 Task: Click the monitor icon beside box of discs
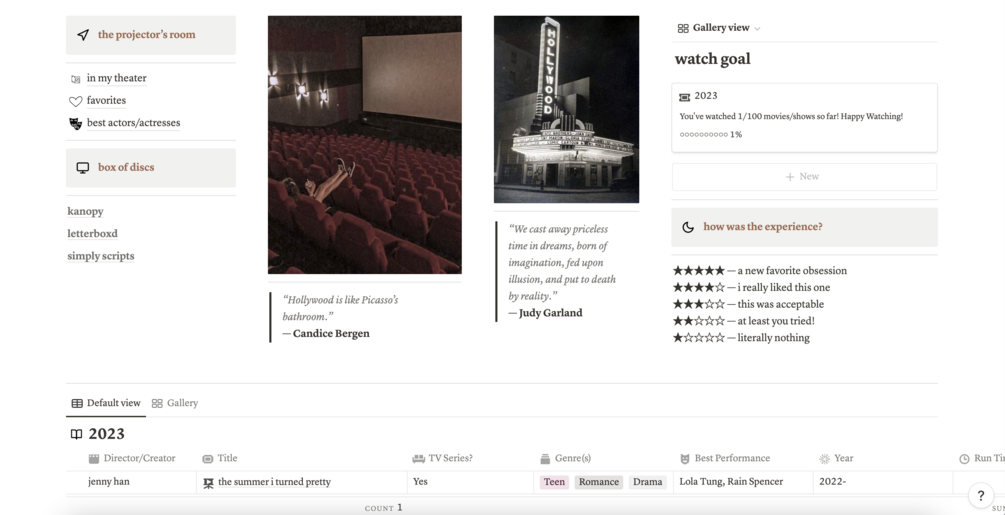83,168
